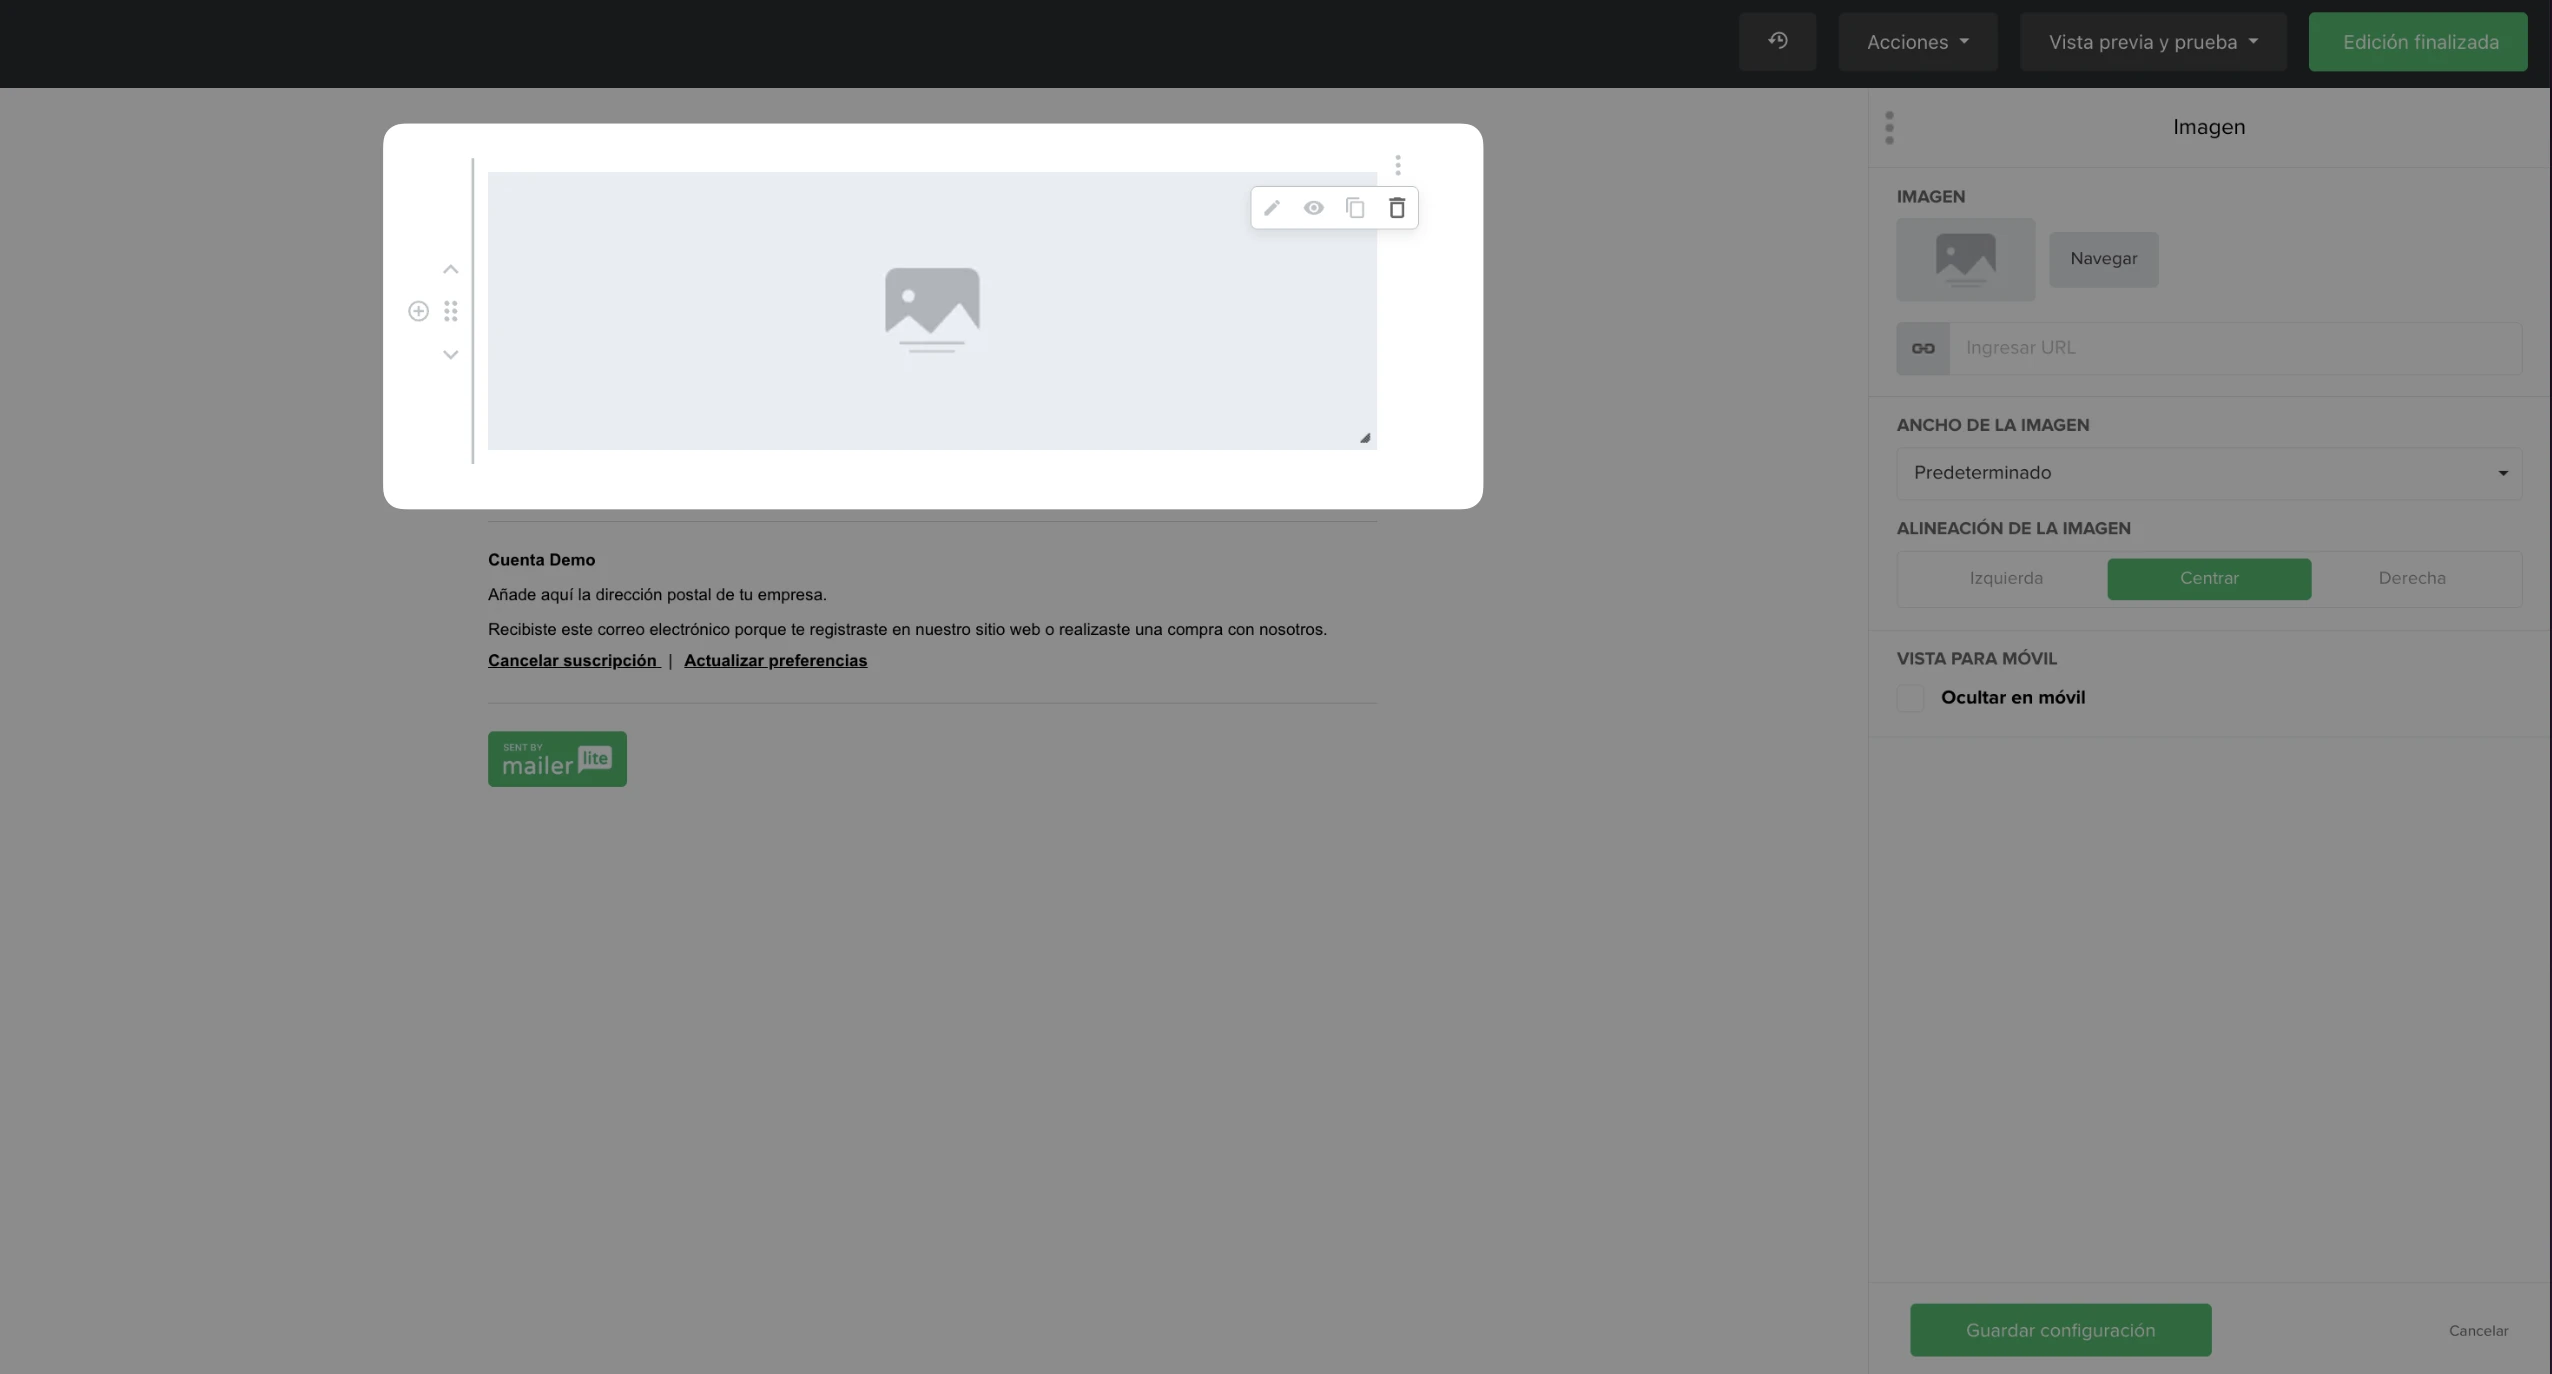Open the Acciones dropdown menu

coord(1917,42)
